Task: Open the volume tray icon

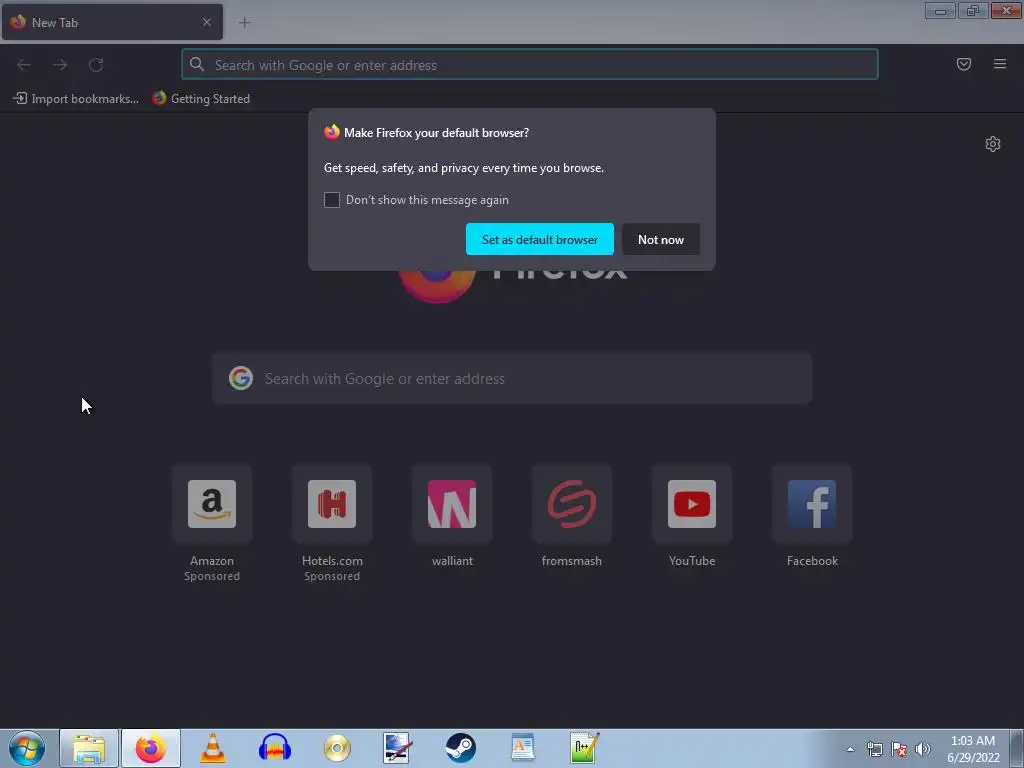Action: pos(923,749)
